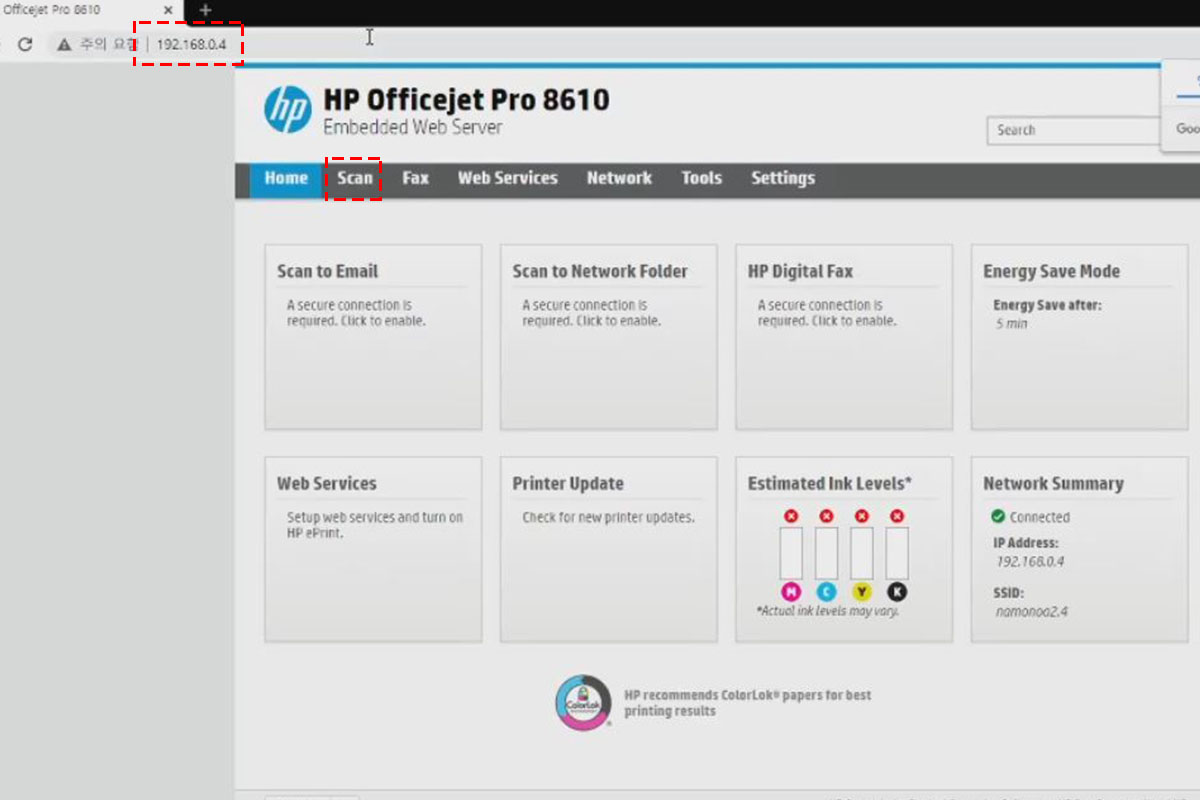Click the address bar showing 192.168.0.4
Image resolution: width=1200 pixels, height=800 pixels.
click(191, 45)
